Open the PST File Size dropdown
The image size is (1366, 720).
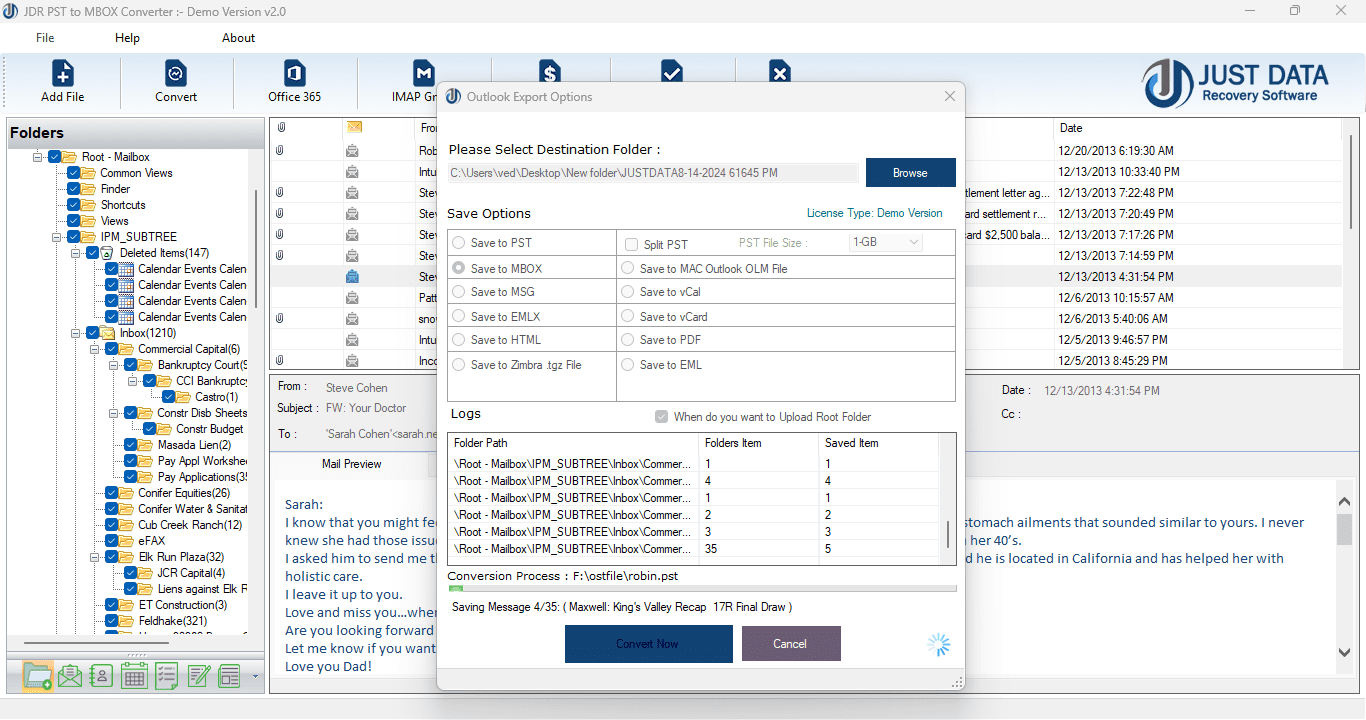[x=886, y=243]
